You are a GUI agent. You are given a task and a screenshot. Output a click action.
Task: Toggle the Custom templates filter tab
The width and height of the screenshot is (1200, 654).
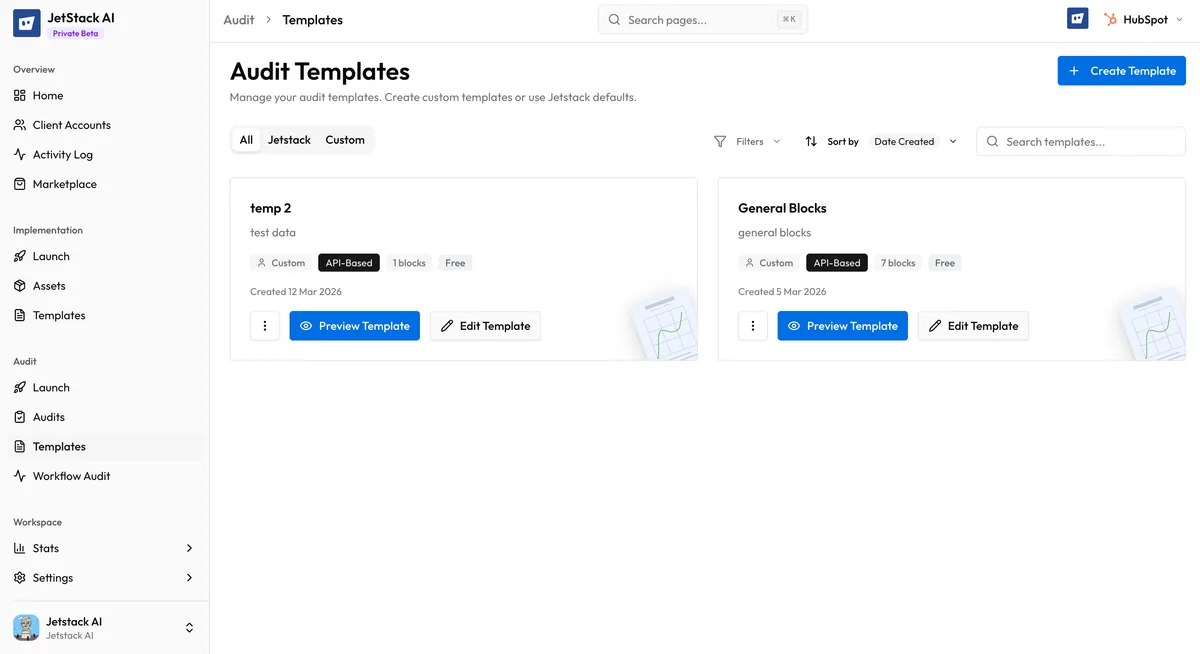click(344, 139)
